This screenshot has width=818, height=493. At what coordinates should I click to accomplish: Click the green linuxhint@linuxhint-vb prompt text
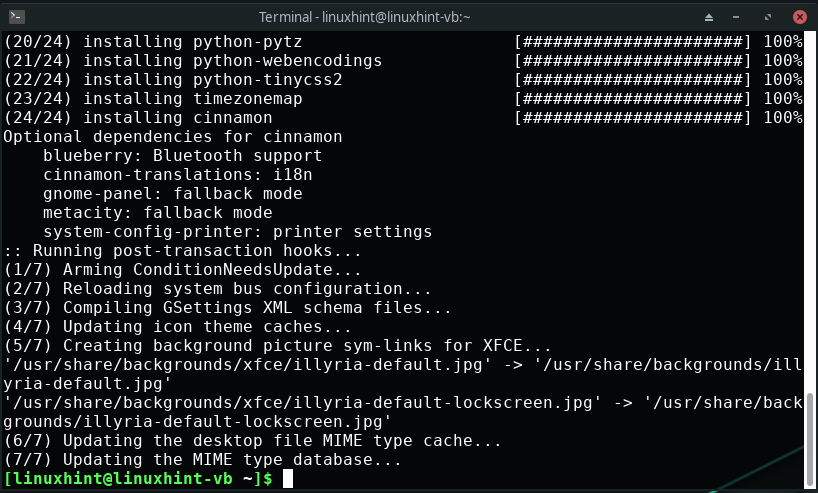[138, 478]
